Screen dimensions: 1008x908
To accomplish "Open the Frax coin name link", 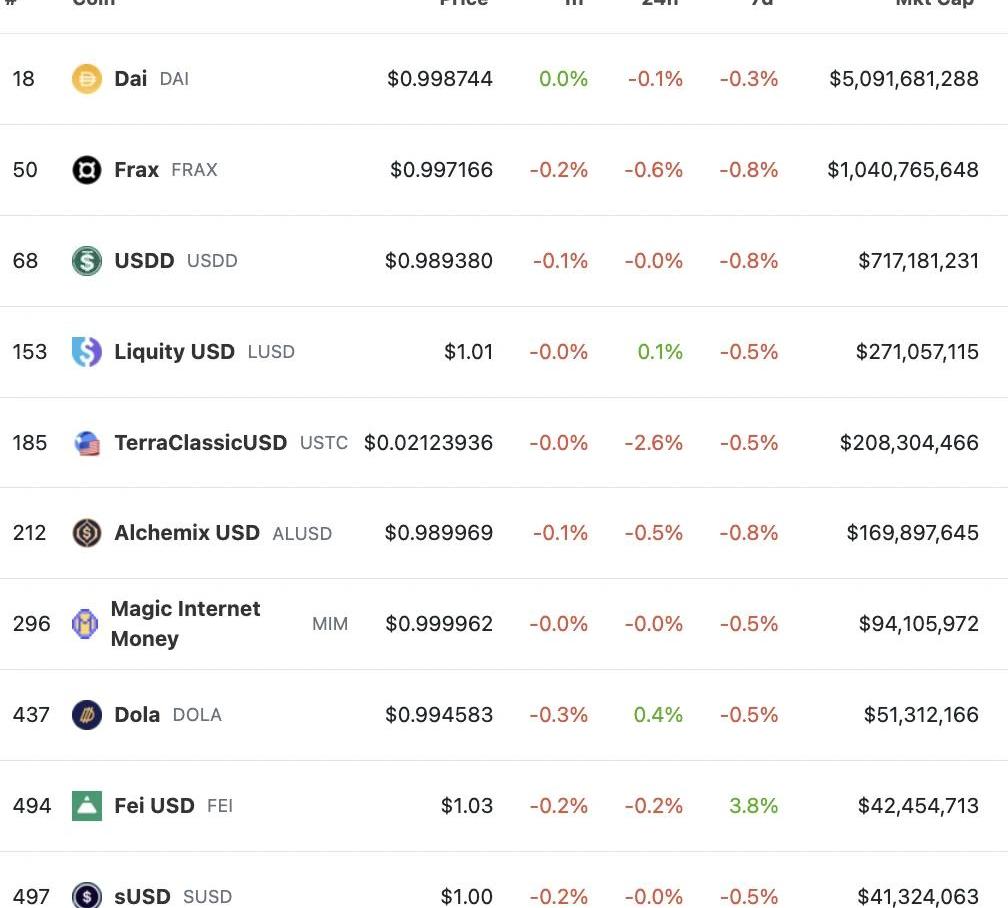I will [136, 170].
